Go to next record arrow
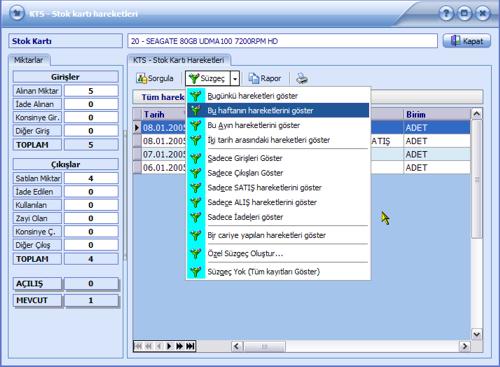This screenshot has width=500, height=367. pos(169,346)
